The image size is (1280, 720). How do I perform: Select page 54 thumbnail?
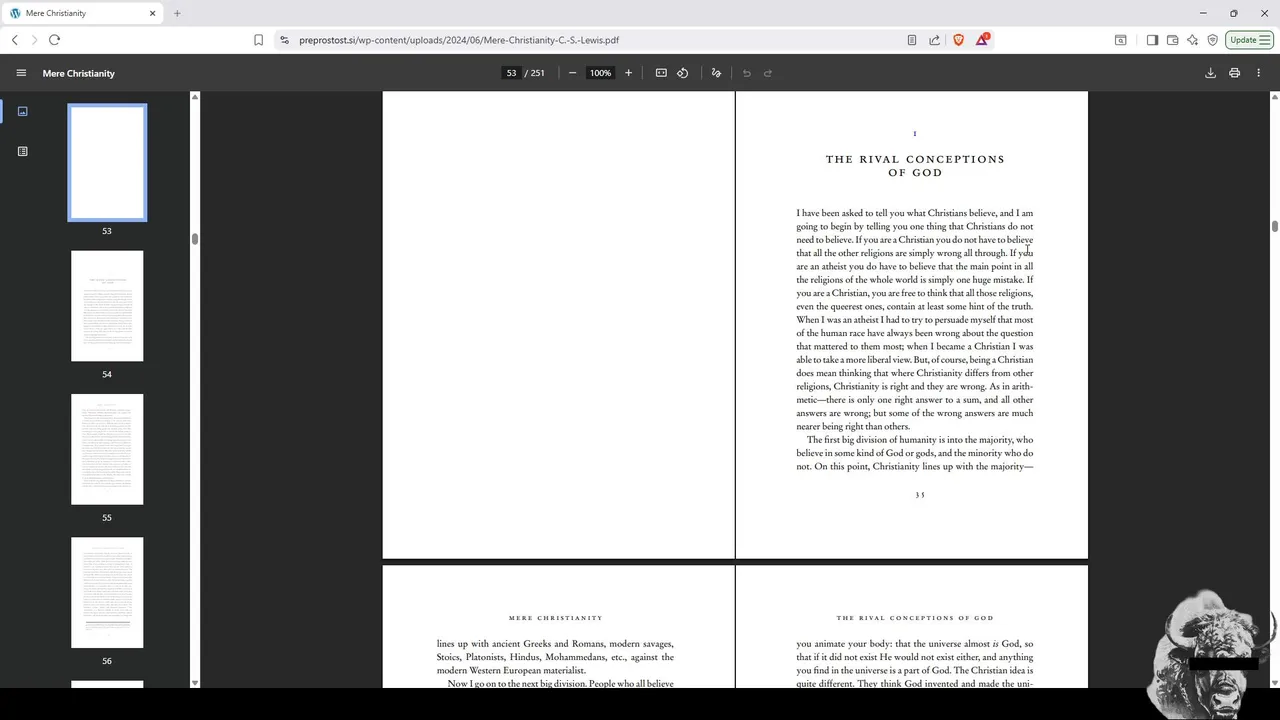click(x=107, y=306)
